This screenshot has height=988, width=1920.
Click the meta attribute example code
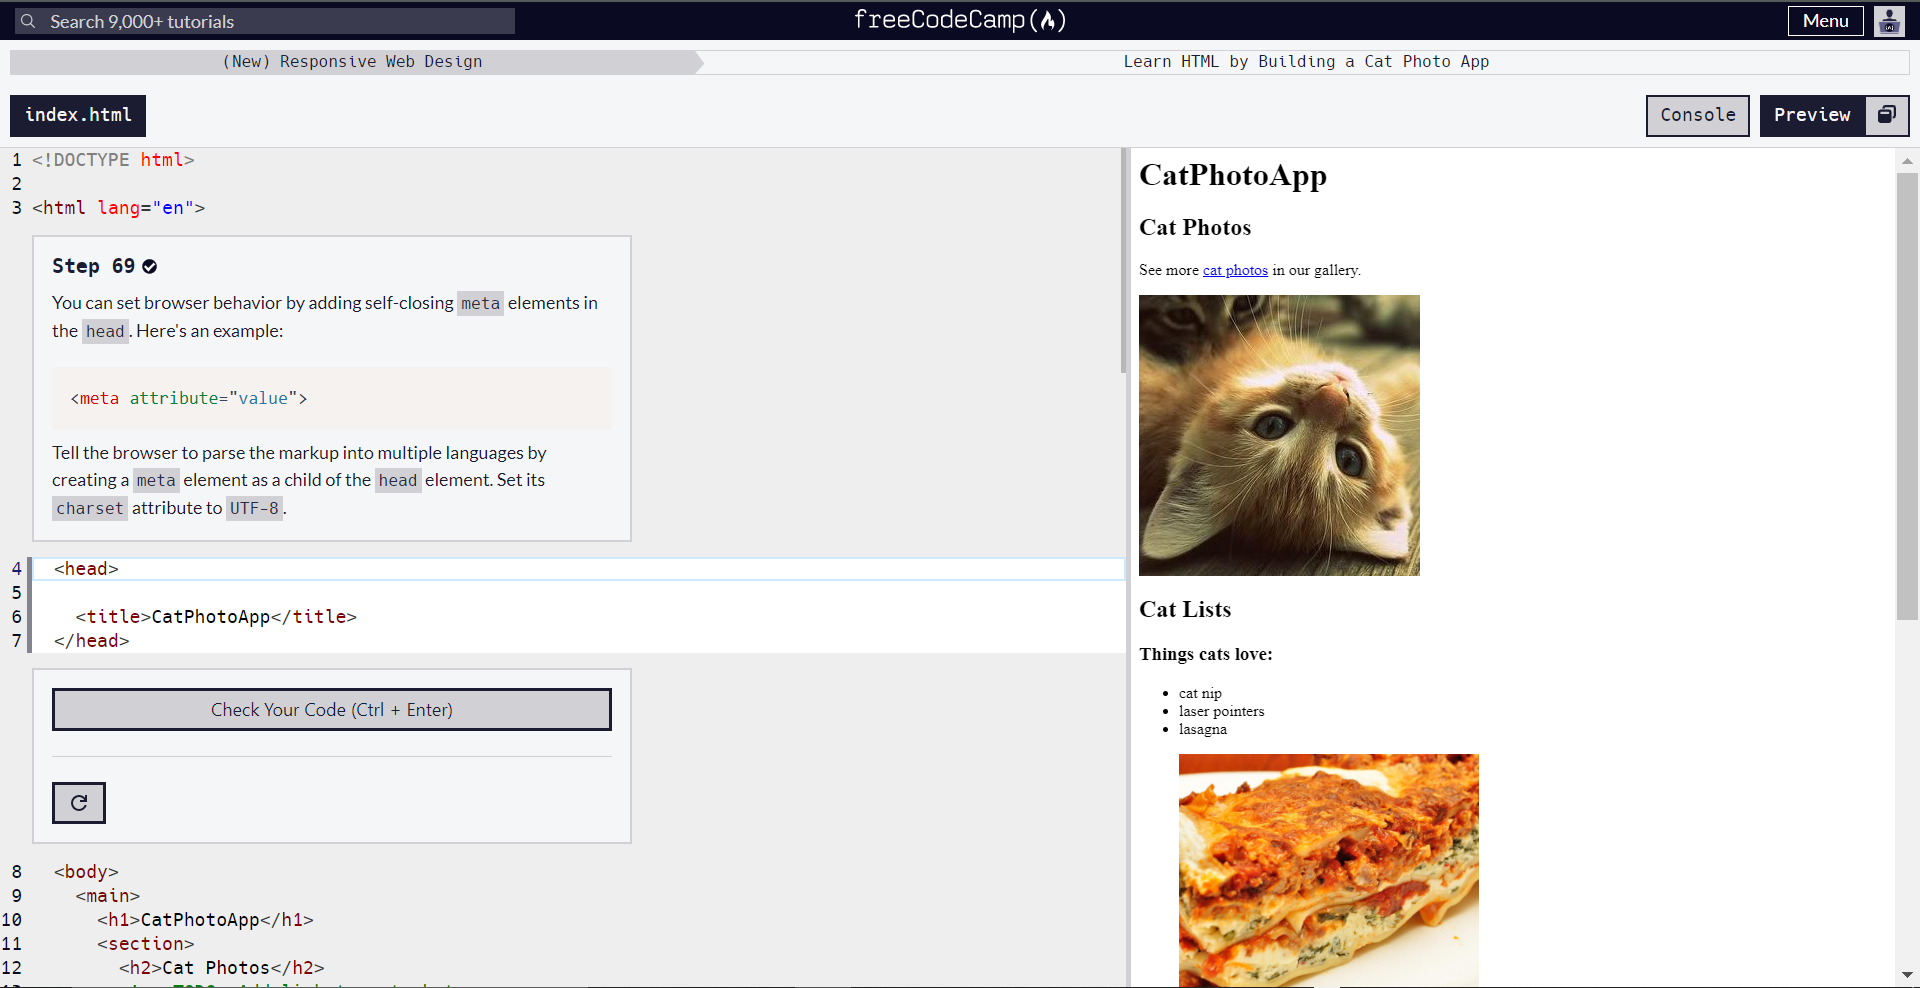(x=189, y=398)
